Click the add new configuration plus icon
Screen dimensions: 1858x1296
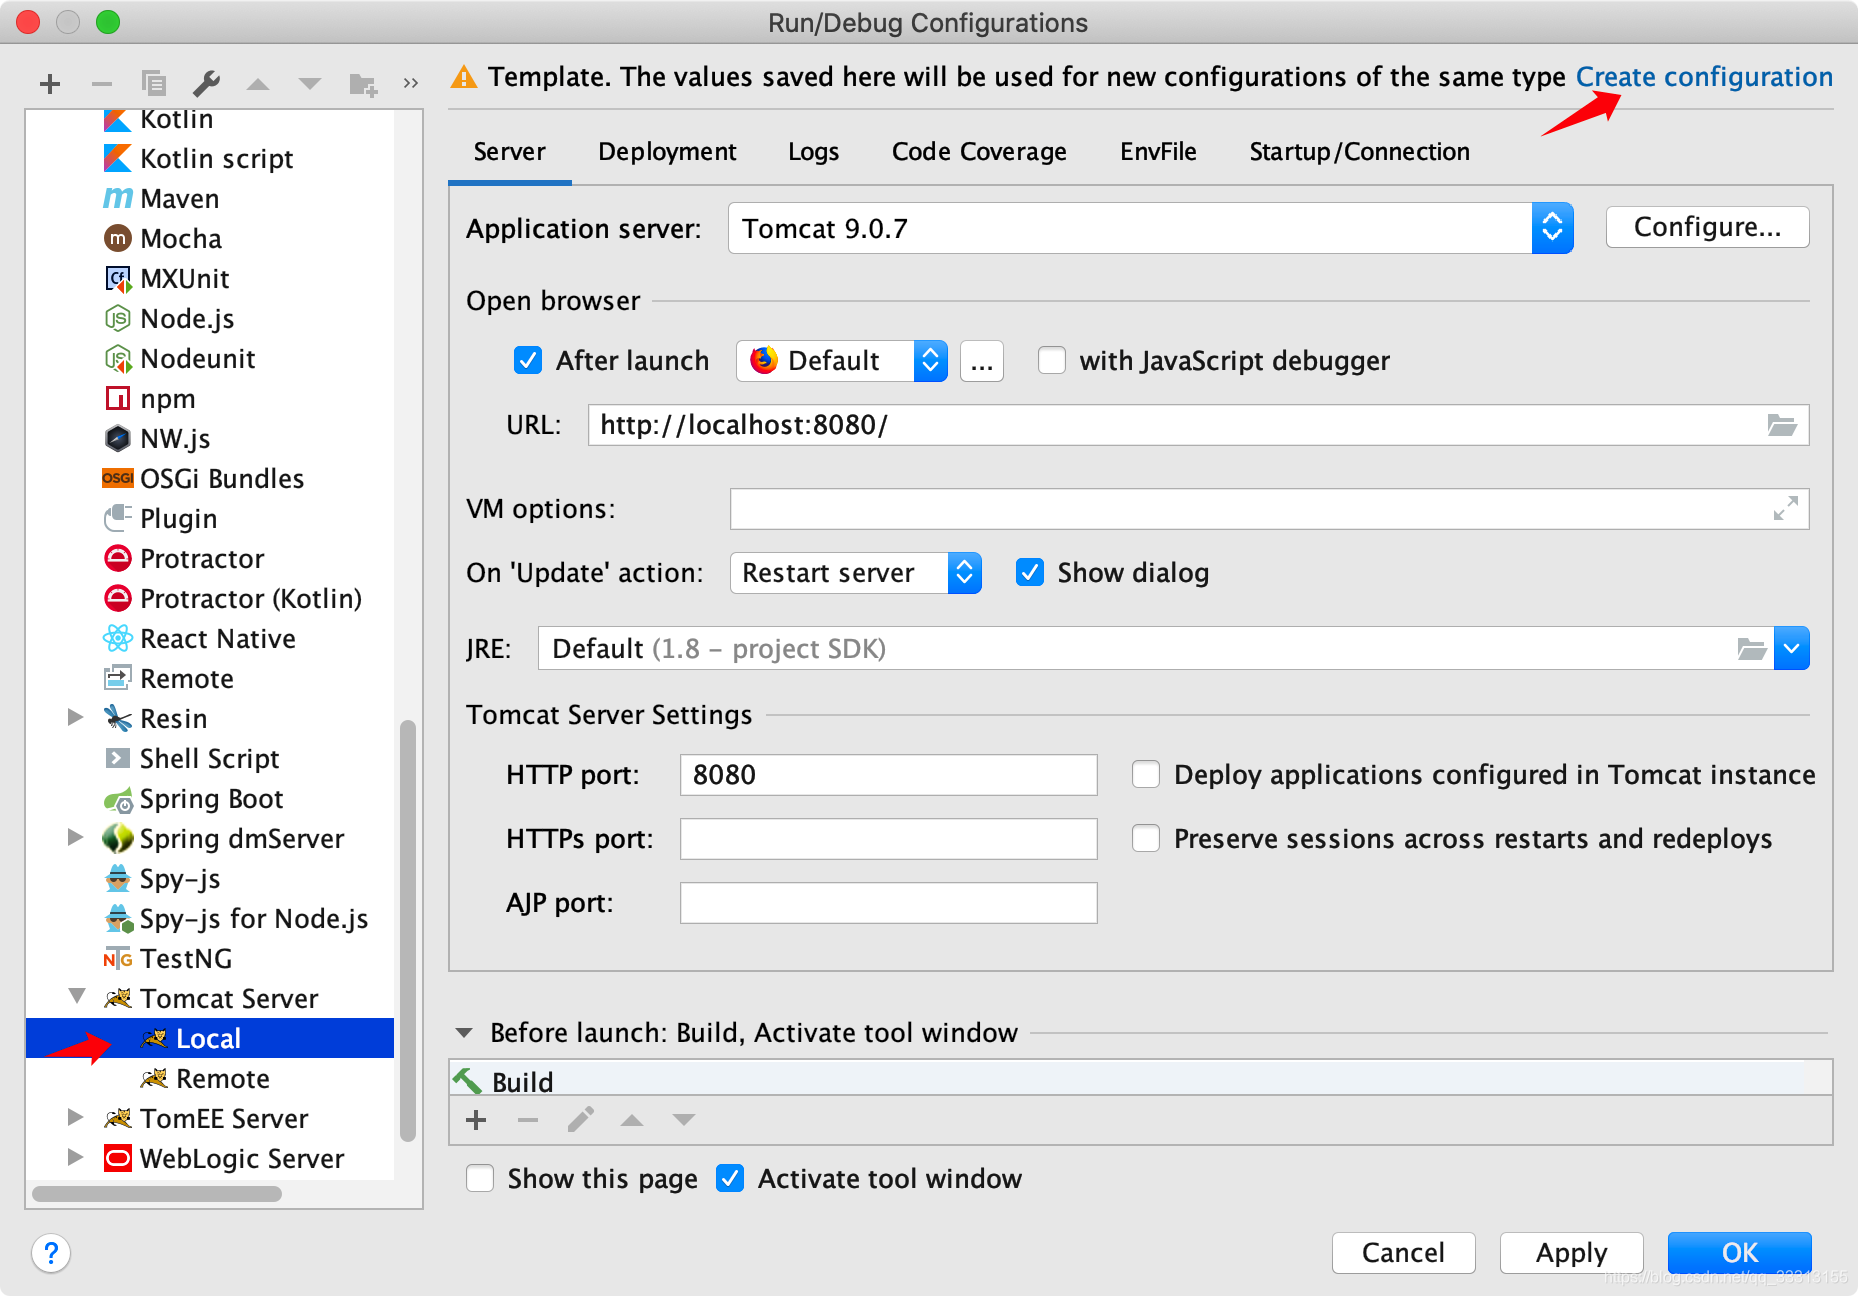[50, 84]
